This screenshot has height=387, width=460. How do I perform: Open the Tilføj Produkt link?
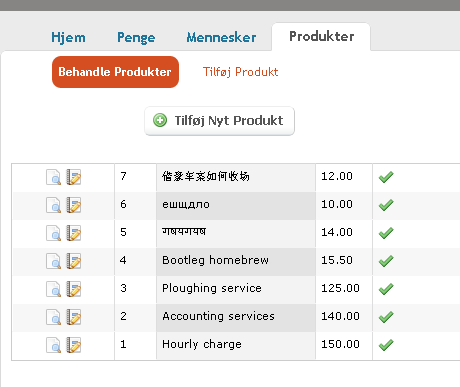tap(240, 72)
